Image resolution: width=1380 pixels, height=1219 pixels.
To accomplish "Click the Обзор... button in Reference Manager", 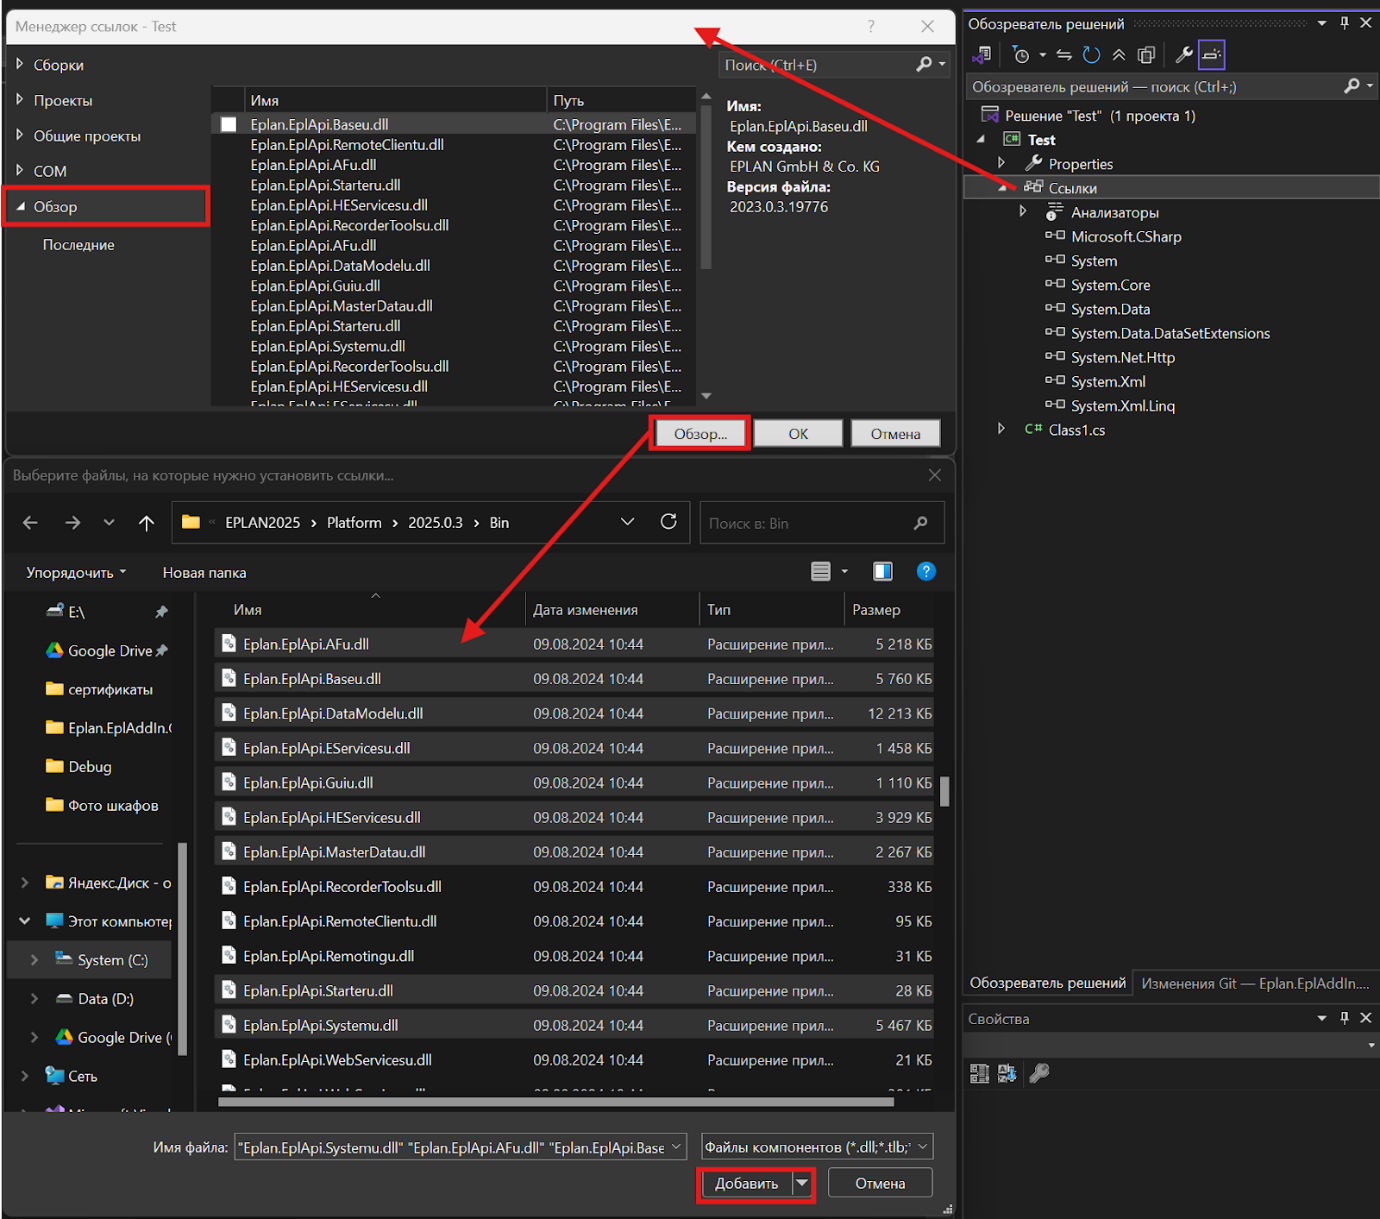I will tap(699, 433).
